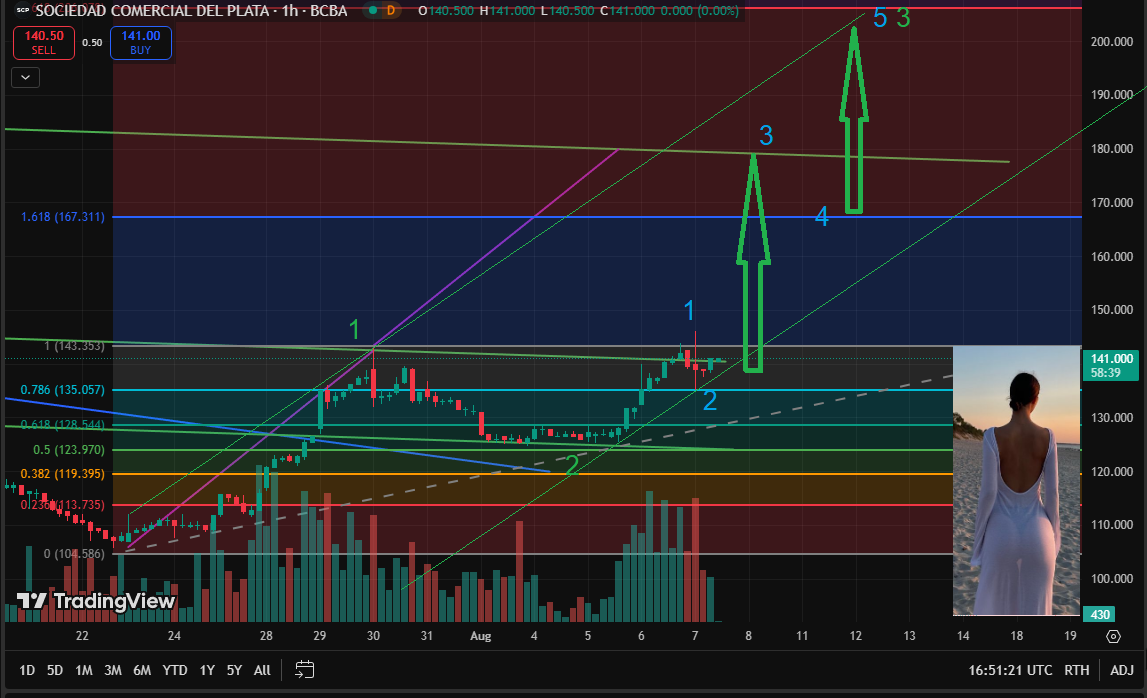Click the 170.000 price axis label
This screenshot has height=698, width=1147.
click(1112, 203)
